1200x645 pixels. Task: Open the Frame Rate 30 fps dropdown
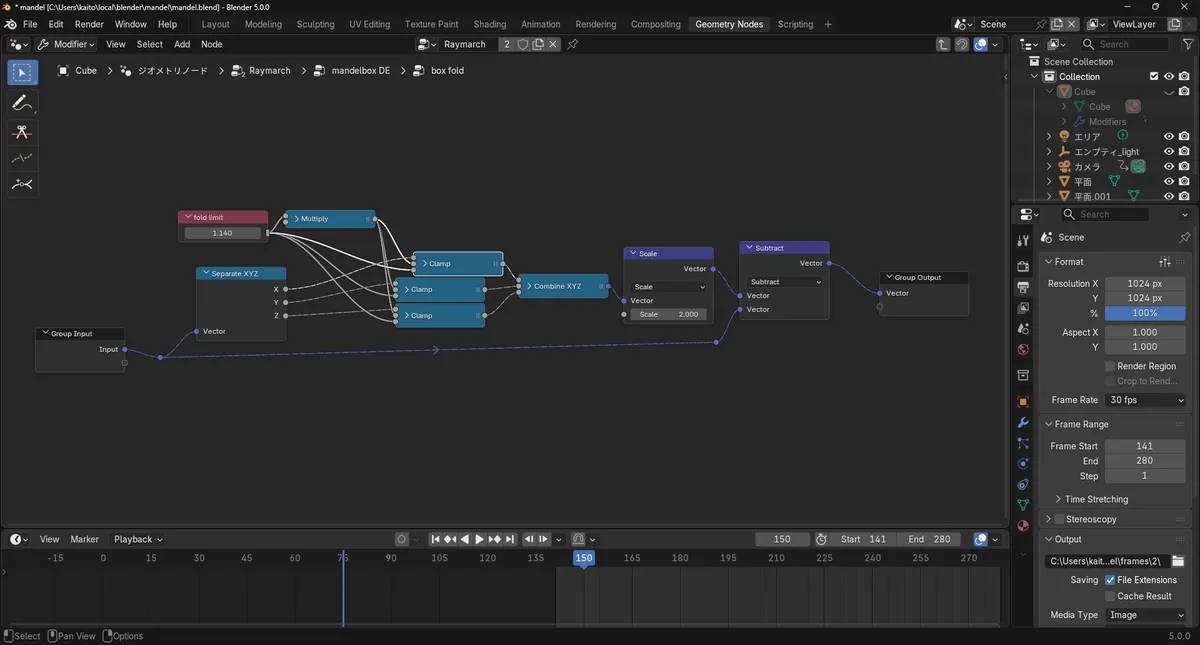pyautogui.click(x=1145, y=400)
